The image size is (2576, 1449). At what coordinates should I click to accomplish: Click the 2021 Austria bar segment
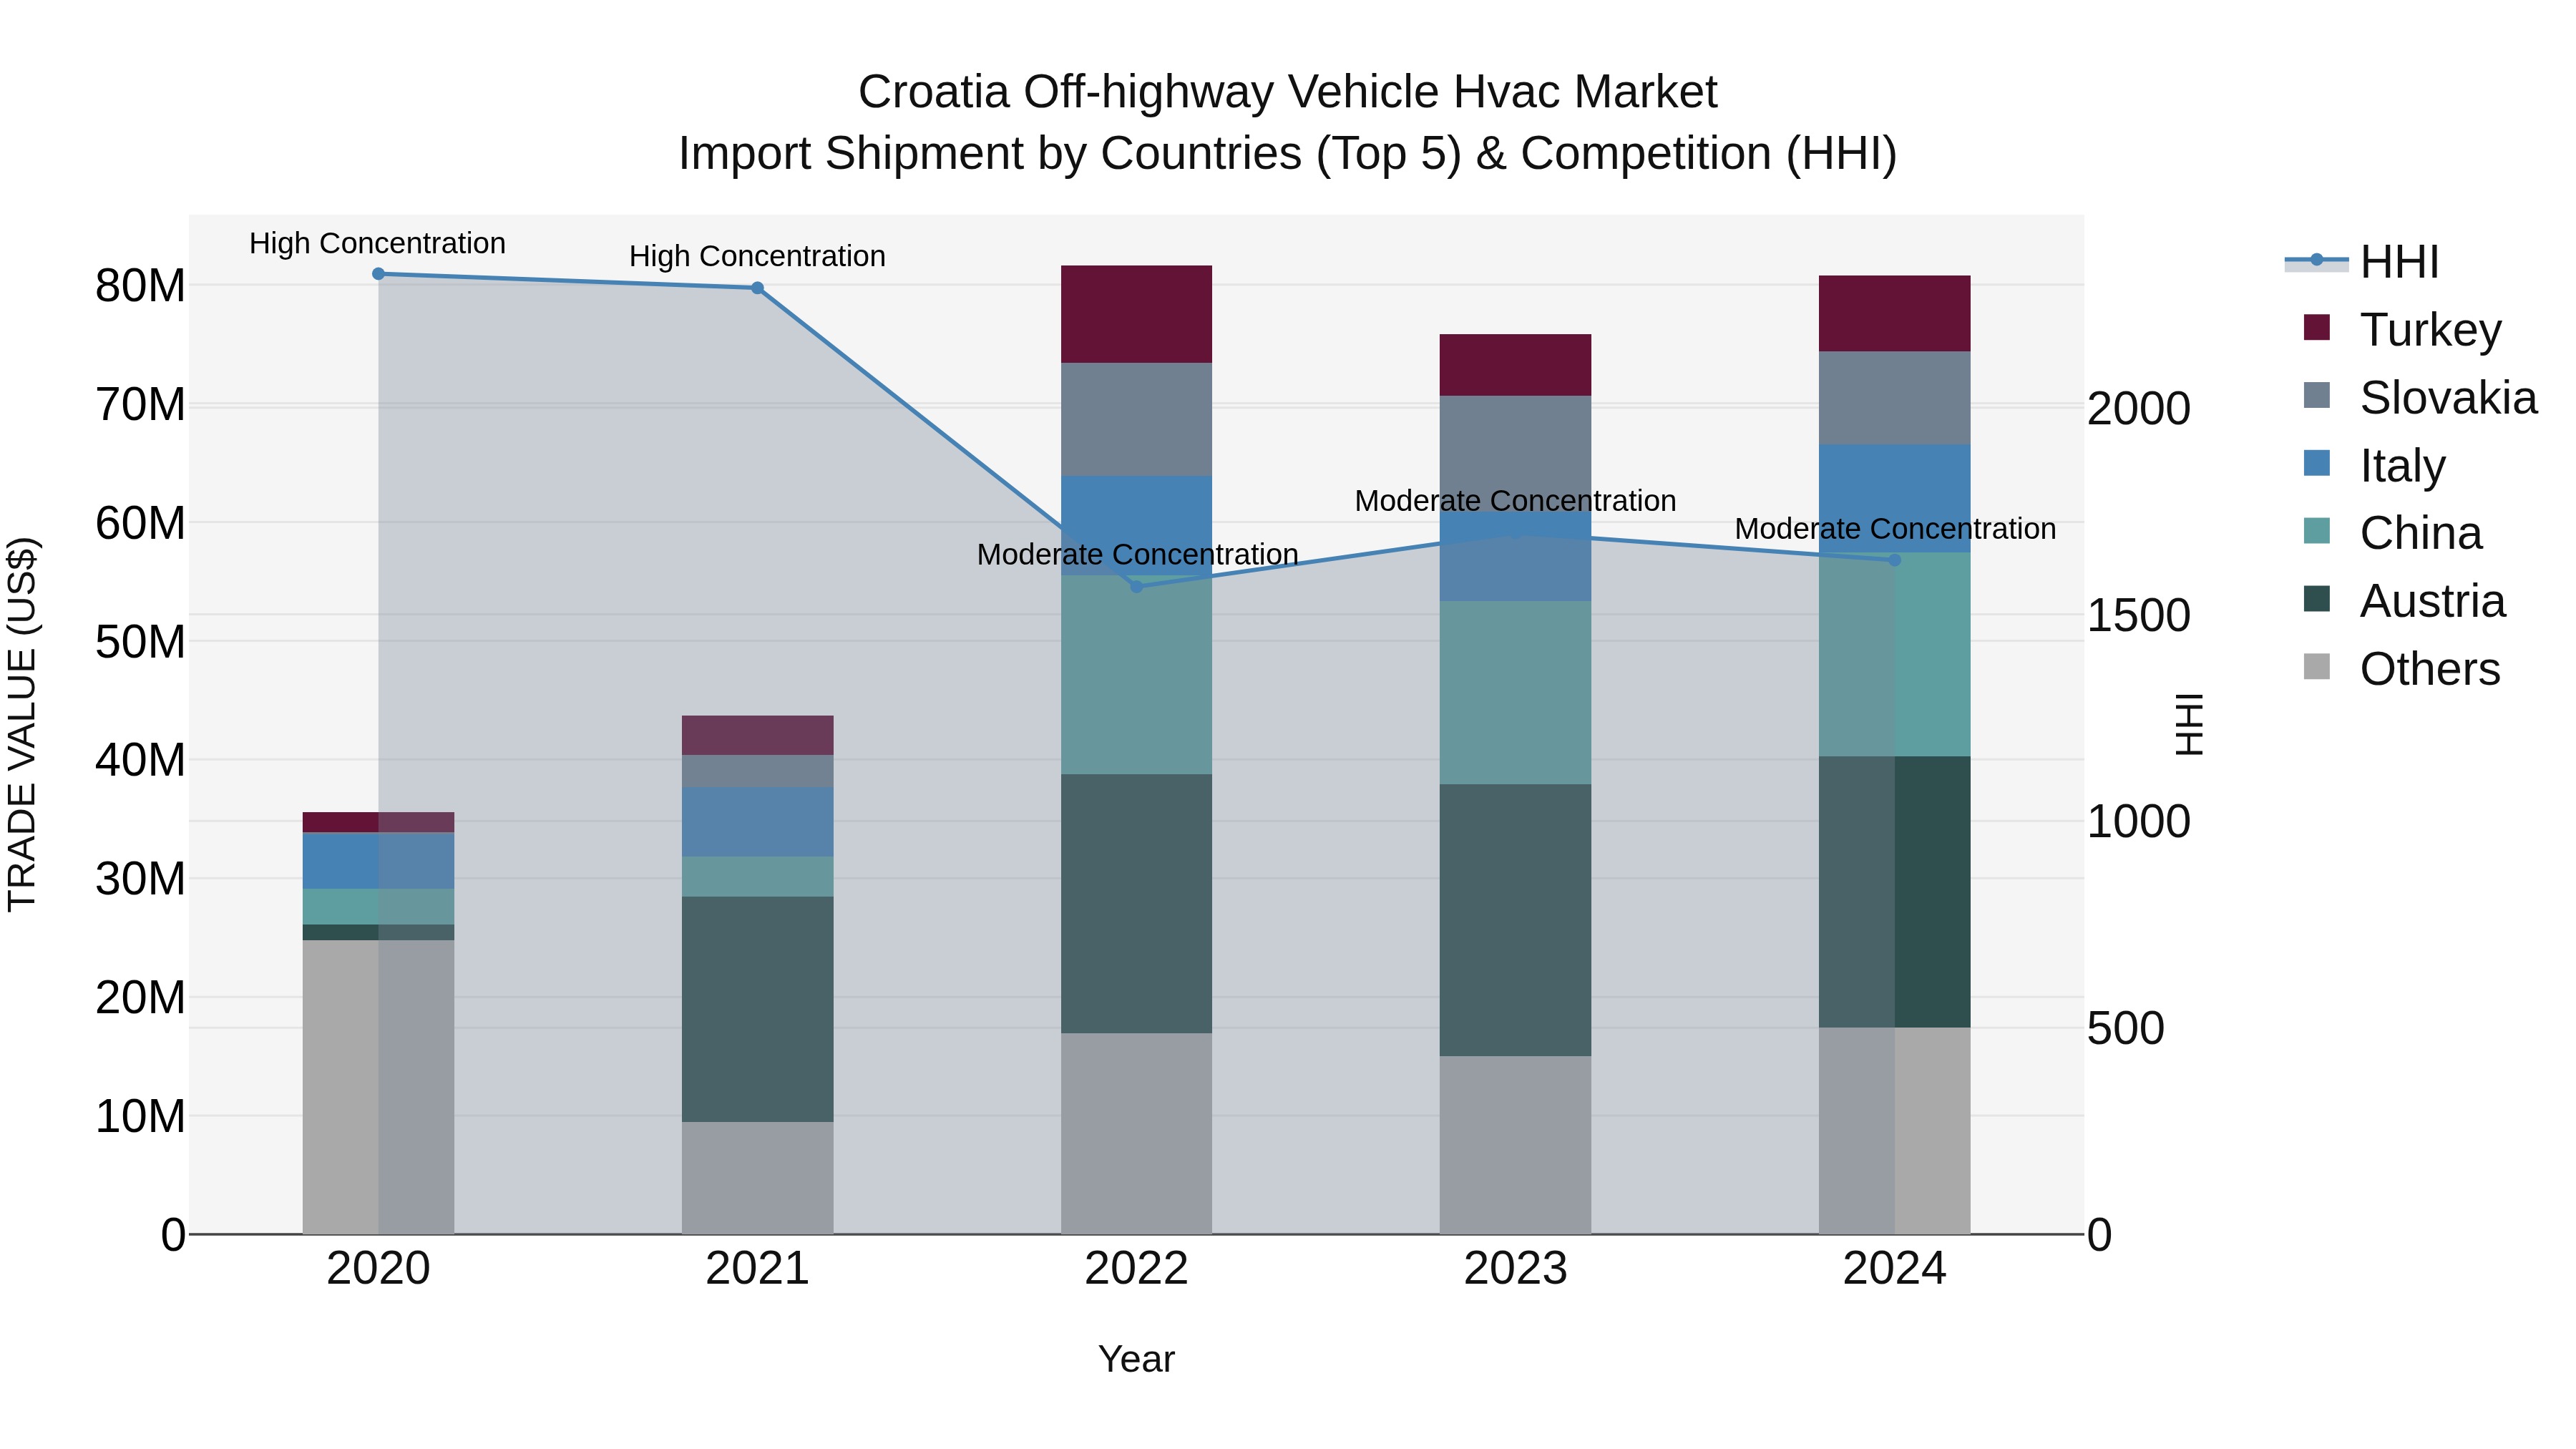coord(757,1009)
